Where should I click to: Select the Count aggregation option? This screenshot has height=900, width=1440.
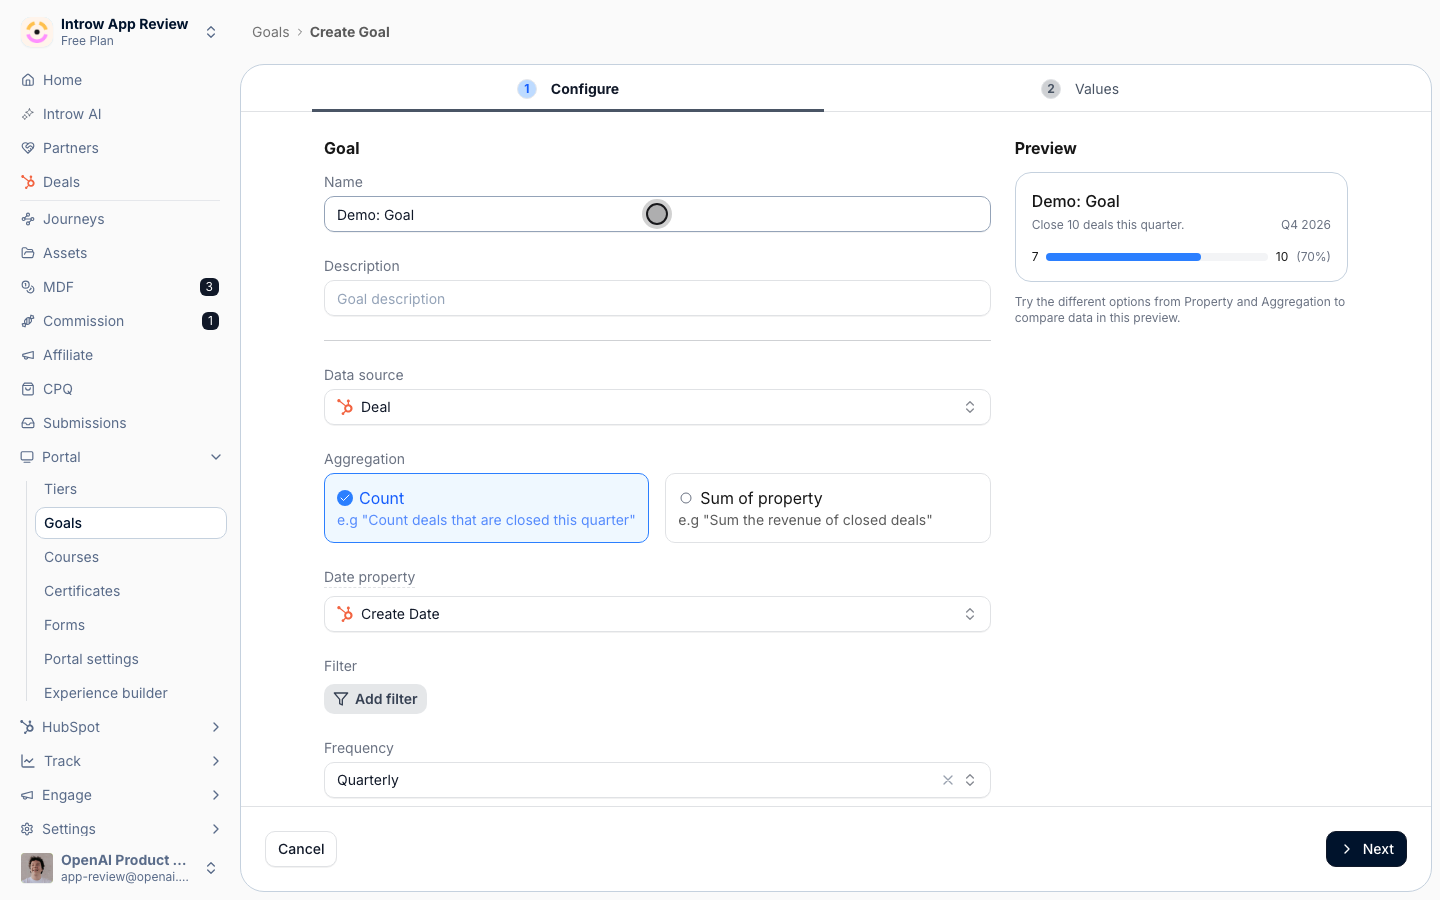click(486, 508)
